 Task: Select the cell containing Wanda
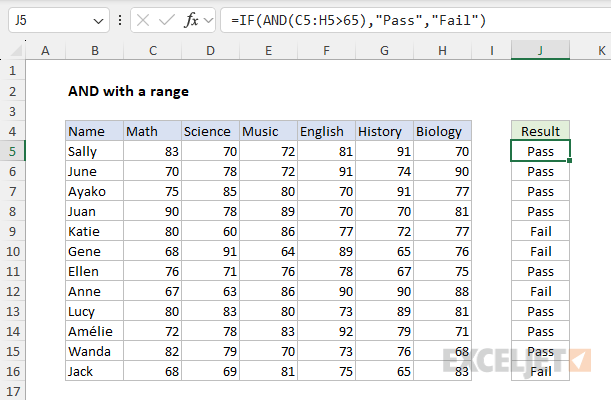click(x=95, y=351)
